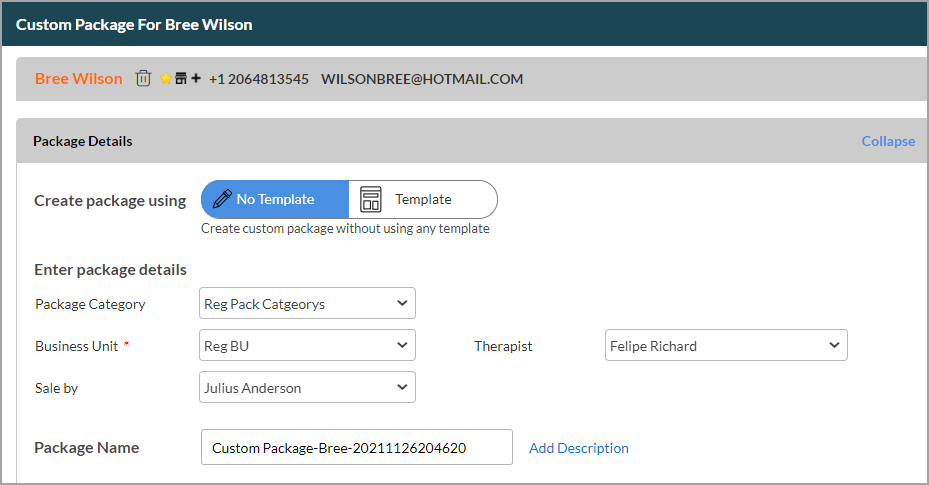This screenshot has width=929, height=485.
Task: Click the Therapist label
Action: click(x=503, y=346)
